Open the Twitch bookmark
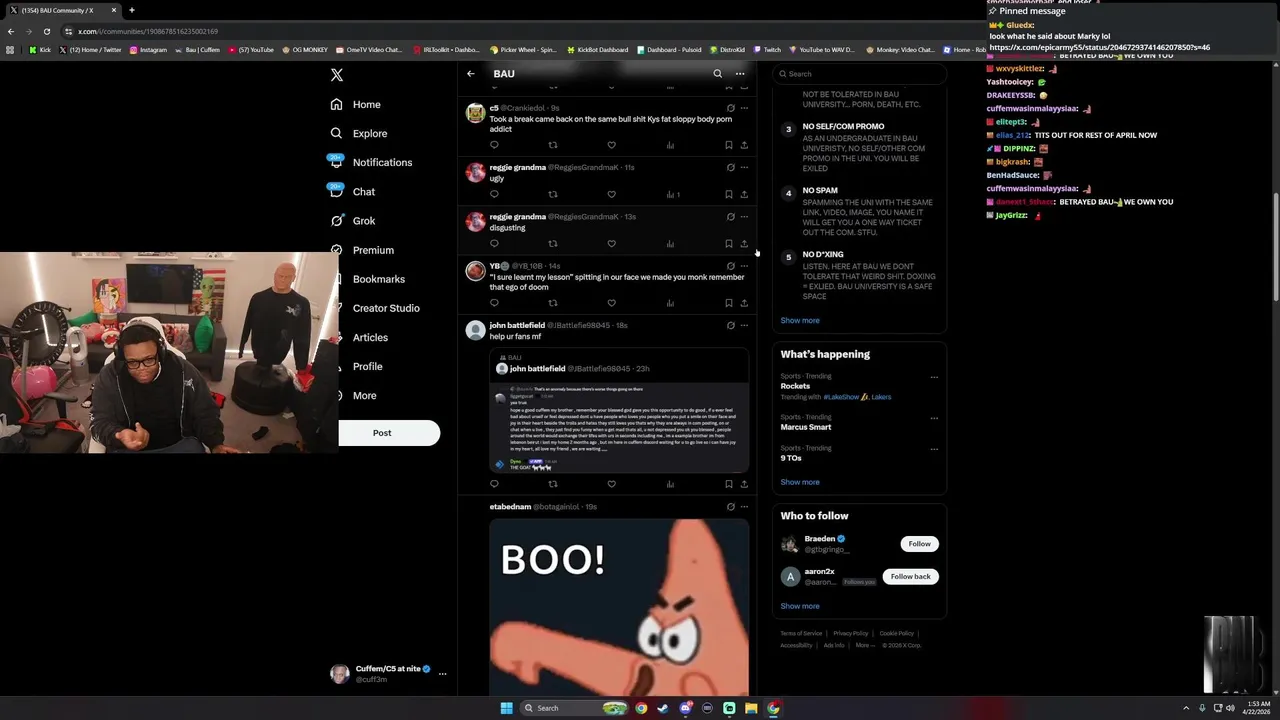This screenshot has width=1280, height=720. point(767,49)
